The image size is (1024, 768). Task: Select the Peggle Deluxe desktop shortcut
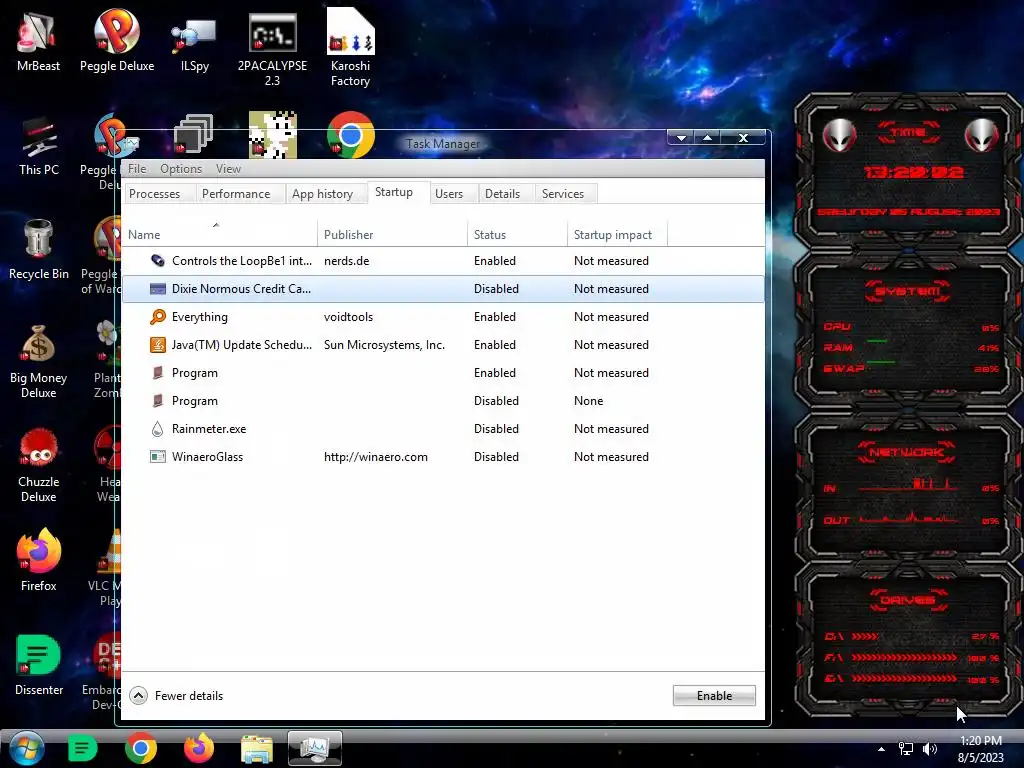pos(117,40)
